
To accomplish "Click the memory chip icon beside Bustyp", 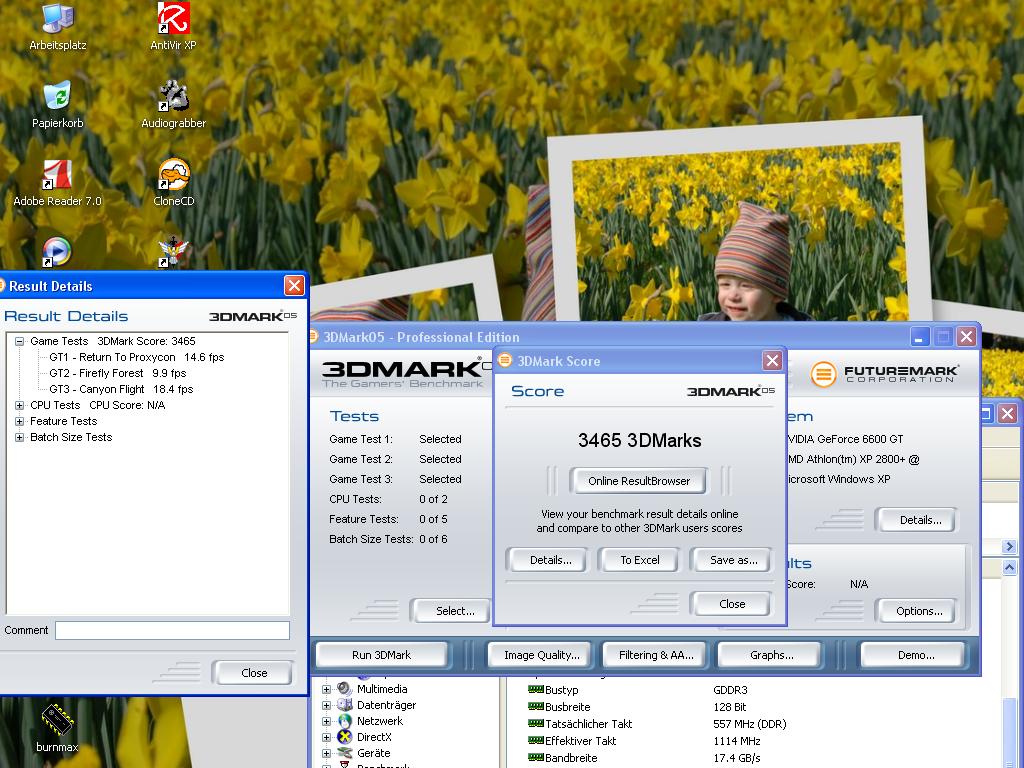I will pos(536,689).
